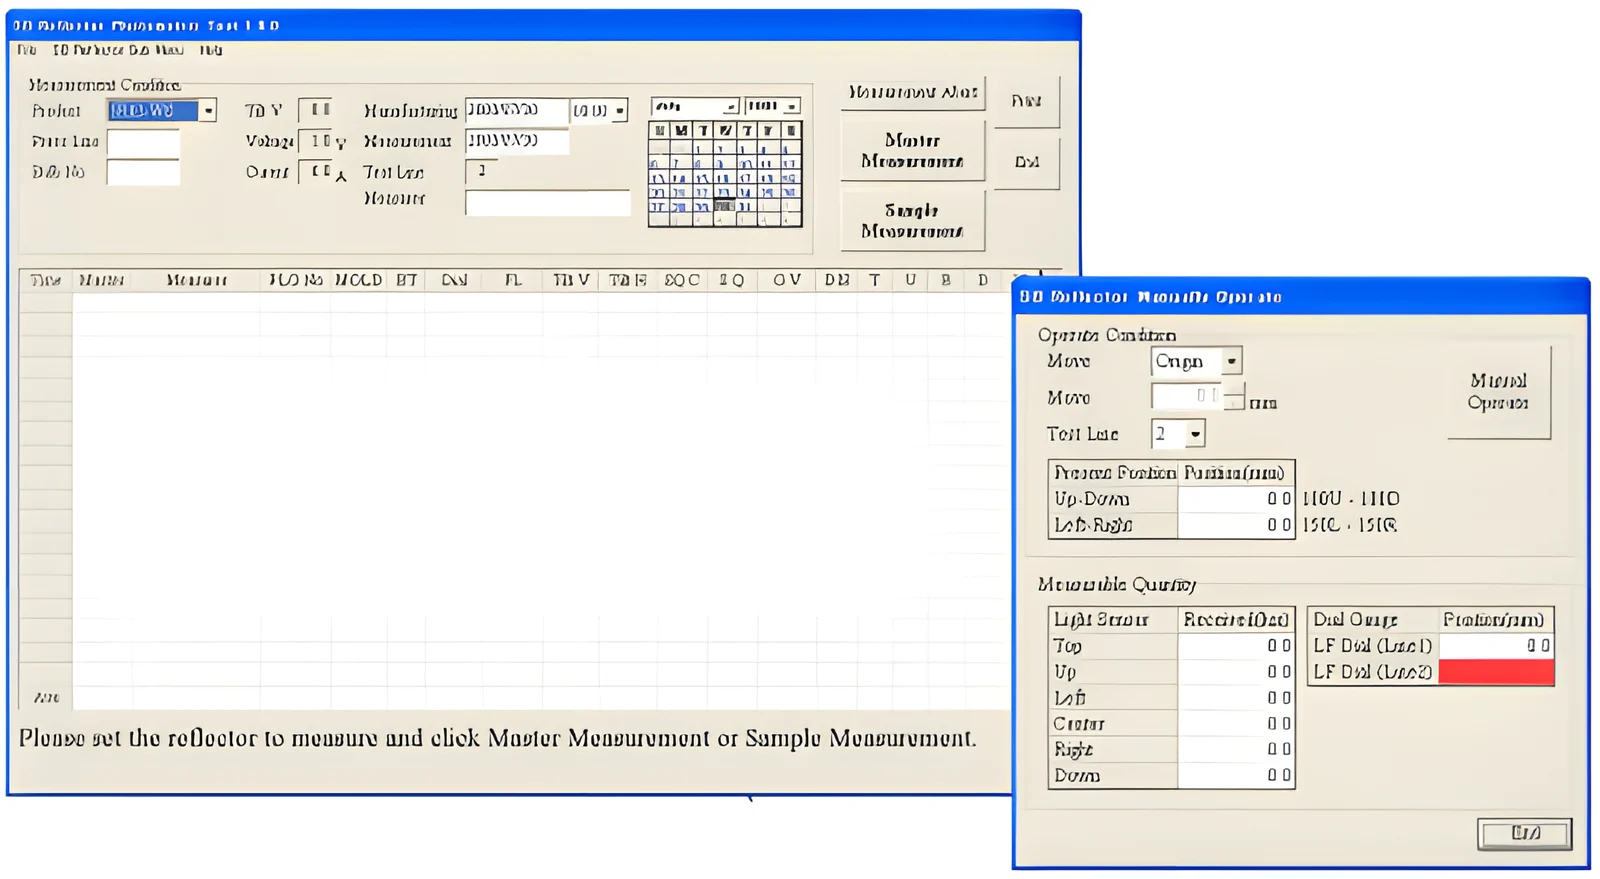Click the Move amount spinner in mm
Viewport: 1600px width, 879px height.
tap(1234, 397)
